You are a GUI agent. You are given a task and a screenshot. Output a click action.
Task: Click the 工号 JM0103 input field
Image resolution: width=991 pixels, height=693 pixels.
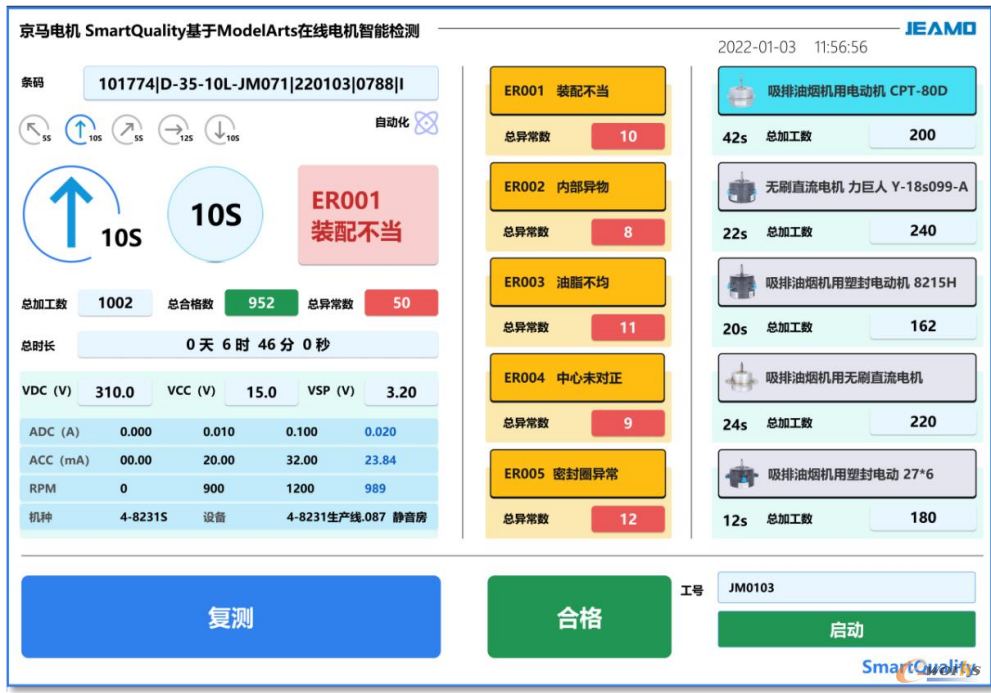point(847,587)
